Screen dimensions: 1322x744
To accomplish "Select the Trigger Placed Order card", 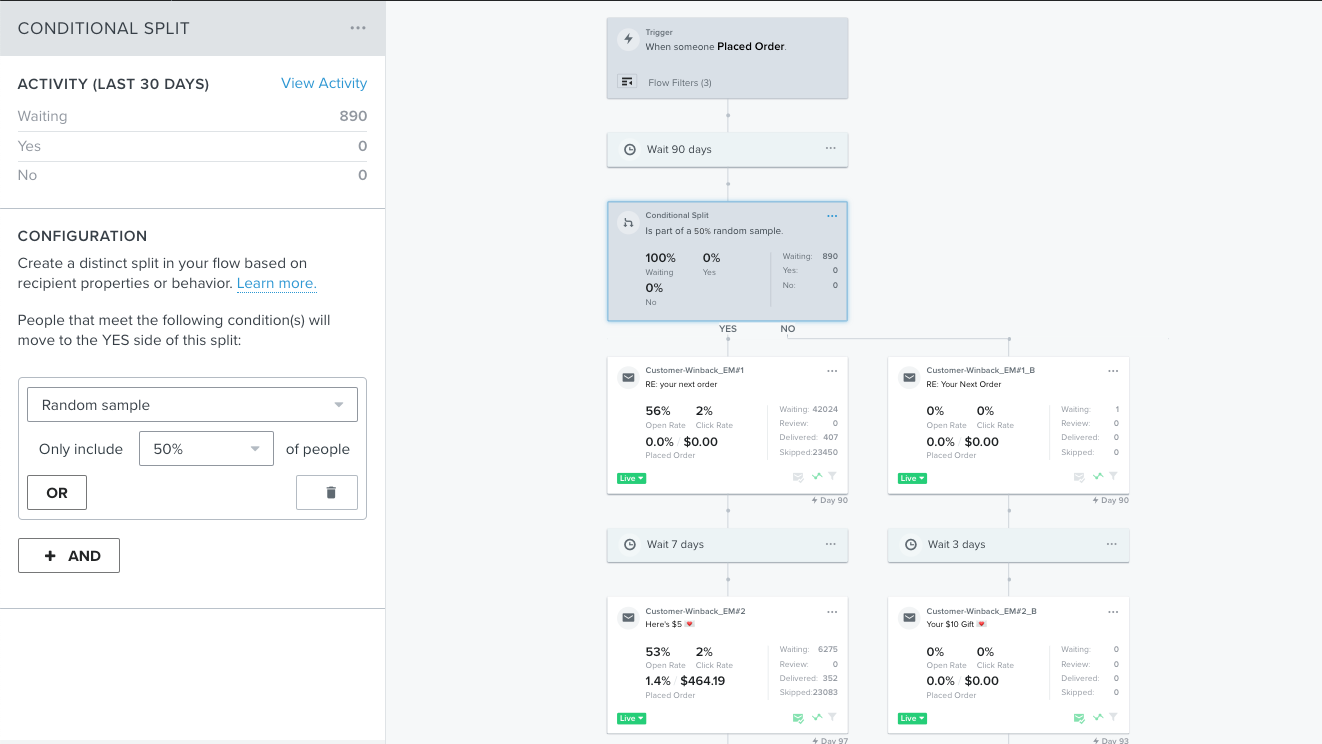I will coord(727,58).
